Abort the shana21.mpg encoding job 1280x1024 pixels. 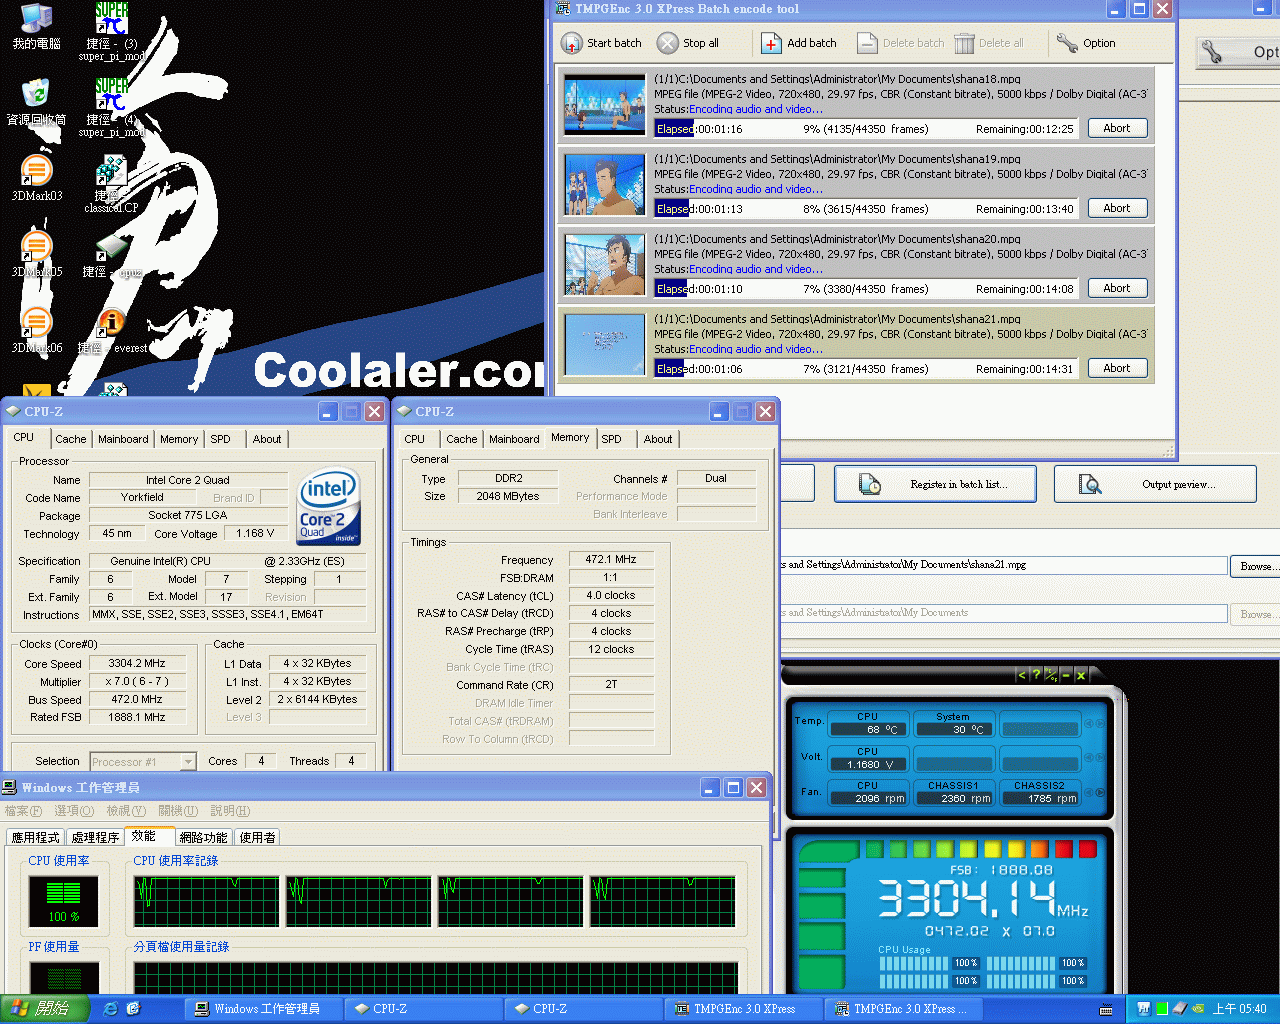pyautogui.click(x=1117, y=369)
